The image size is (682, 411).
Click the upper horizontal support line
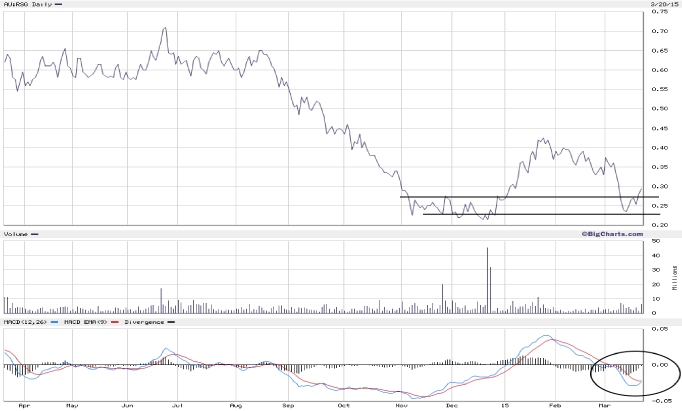pos(520,197)
